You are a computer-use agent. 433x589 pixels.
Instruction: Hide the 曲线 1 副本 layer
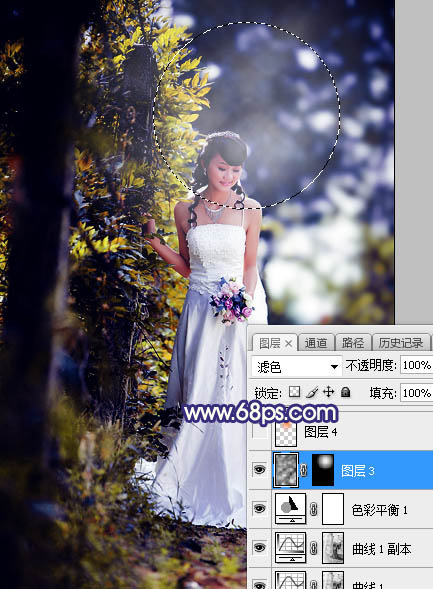point(259,547)
